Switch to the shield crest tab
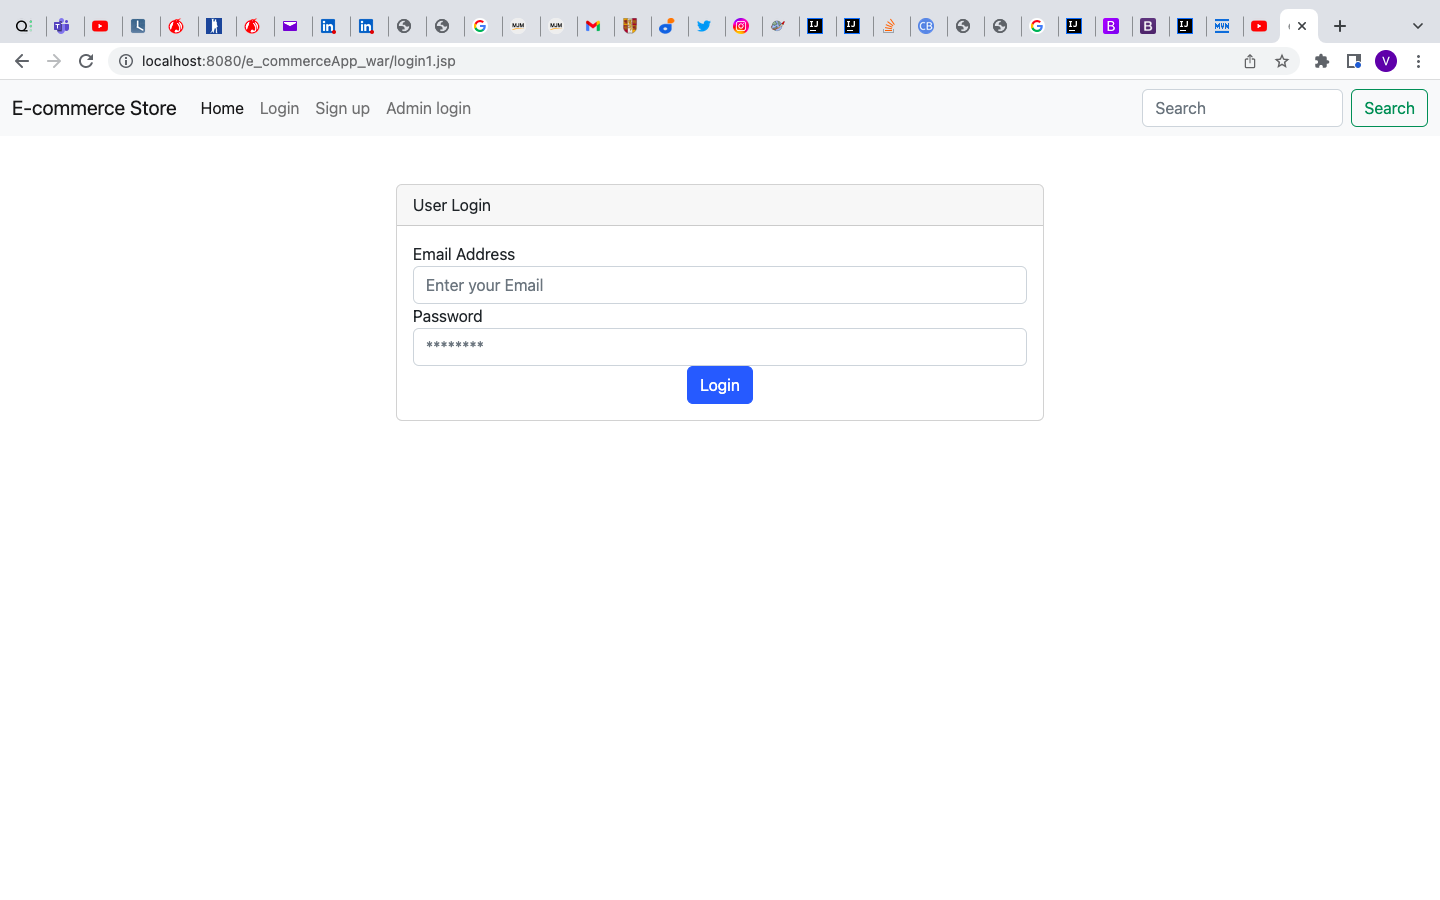 point(630,26)
